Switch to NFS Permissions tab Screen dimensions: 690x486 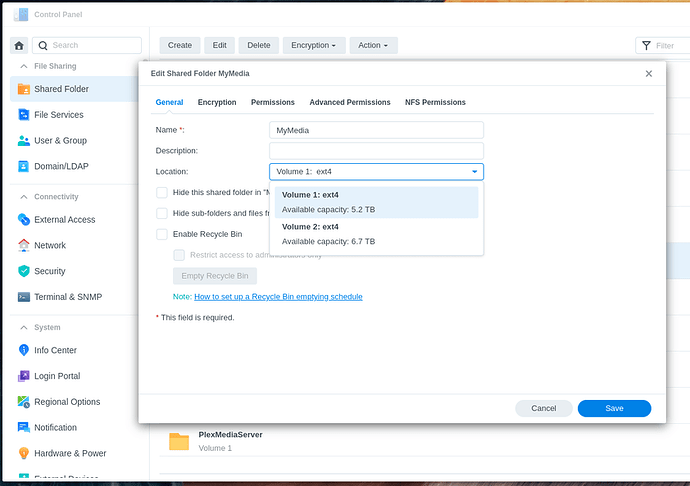[435, 102]
